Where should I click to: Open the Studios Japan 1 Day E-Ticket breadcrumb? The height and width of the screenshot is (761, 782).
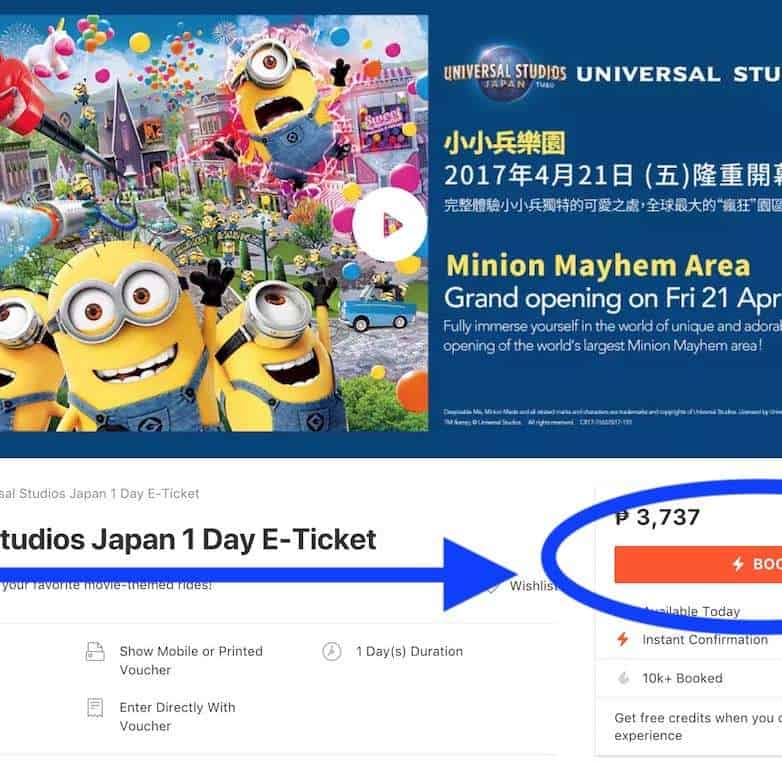(99, 494)
